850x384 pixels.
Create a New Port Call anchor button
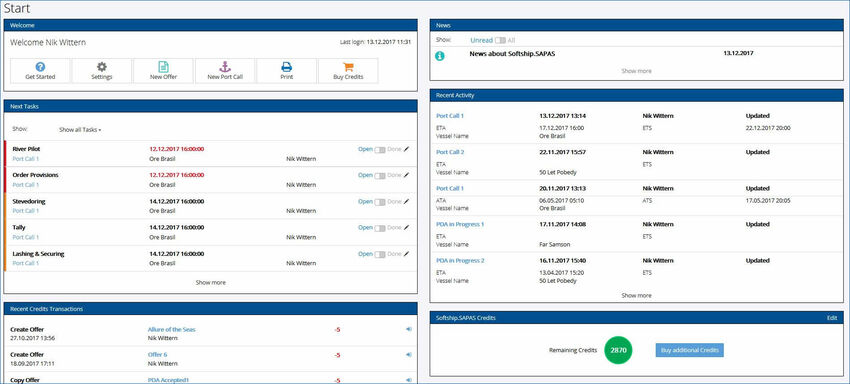click(x=224, y=71)
